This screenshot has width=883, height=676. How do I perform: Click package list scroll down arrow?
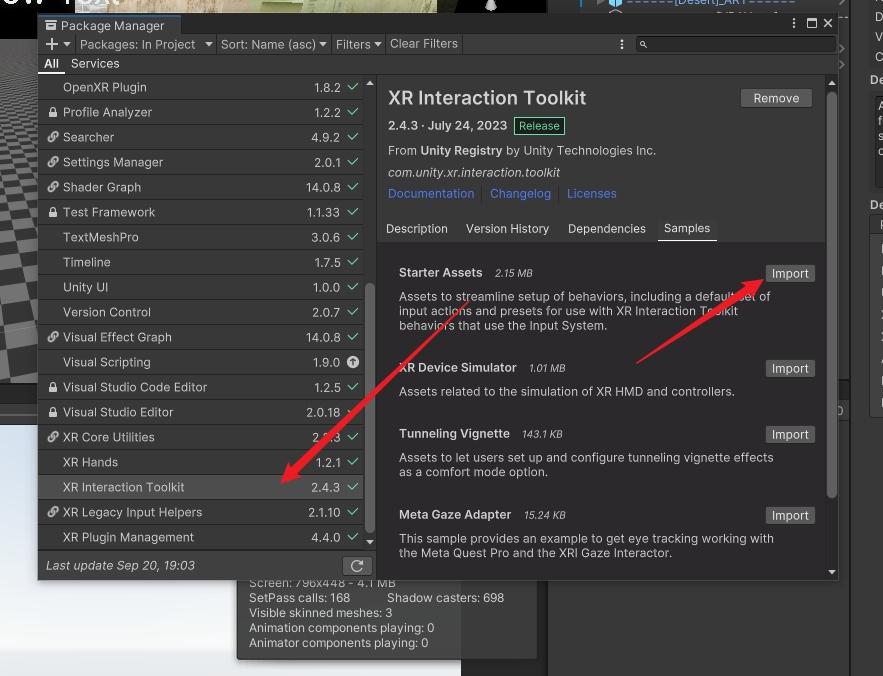(370, 541)
